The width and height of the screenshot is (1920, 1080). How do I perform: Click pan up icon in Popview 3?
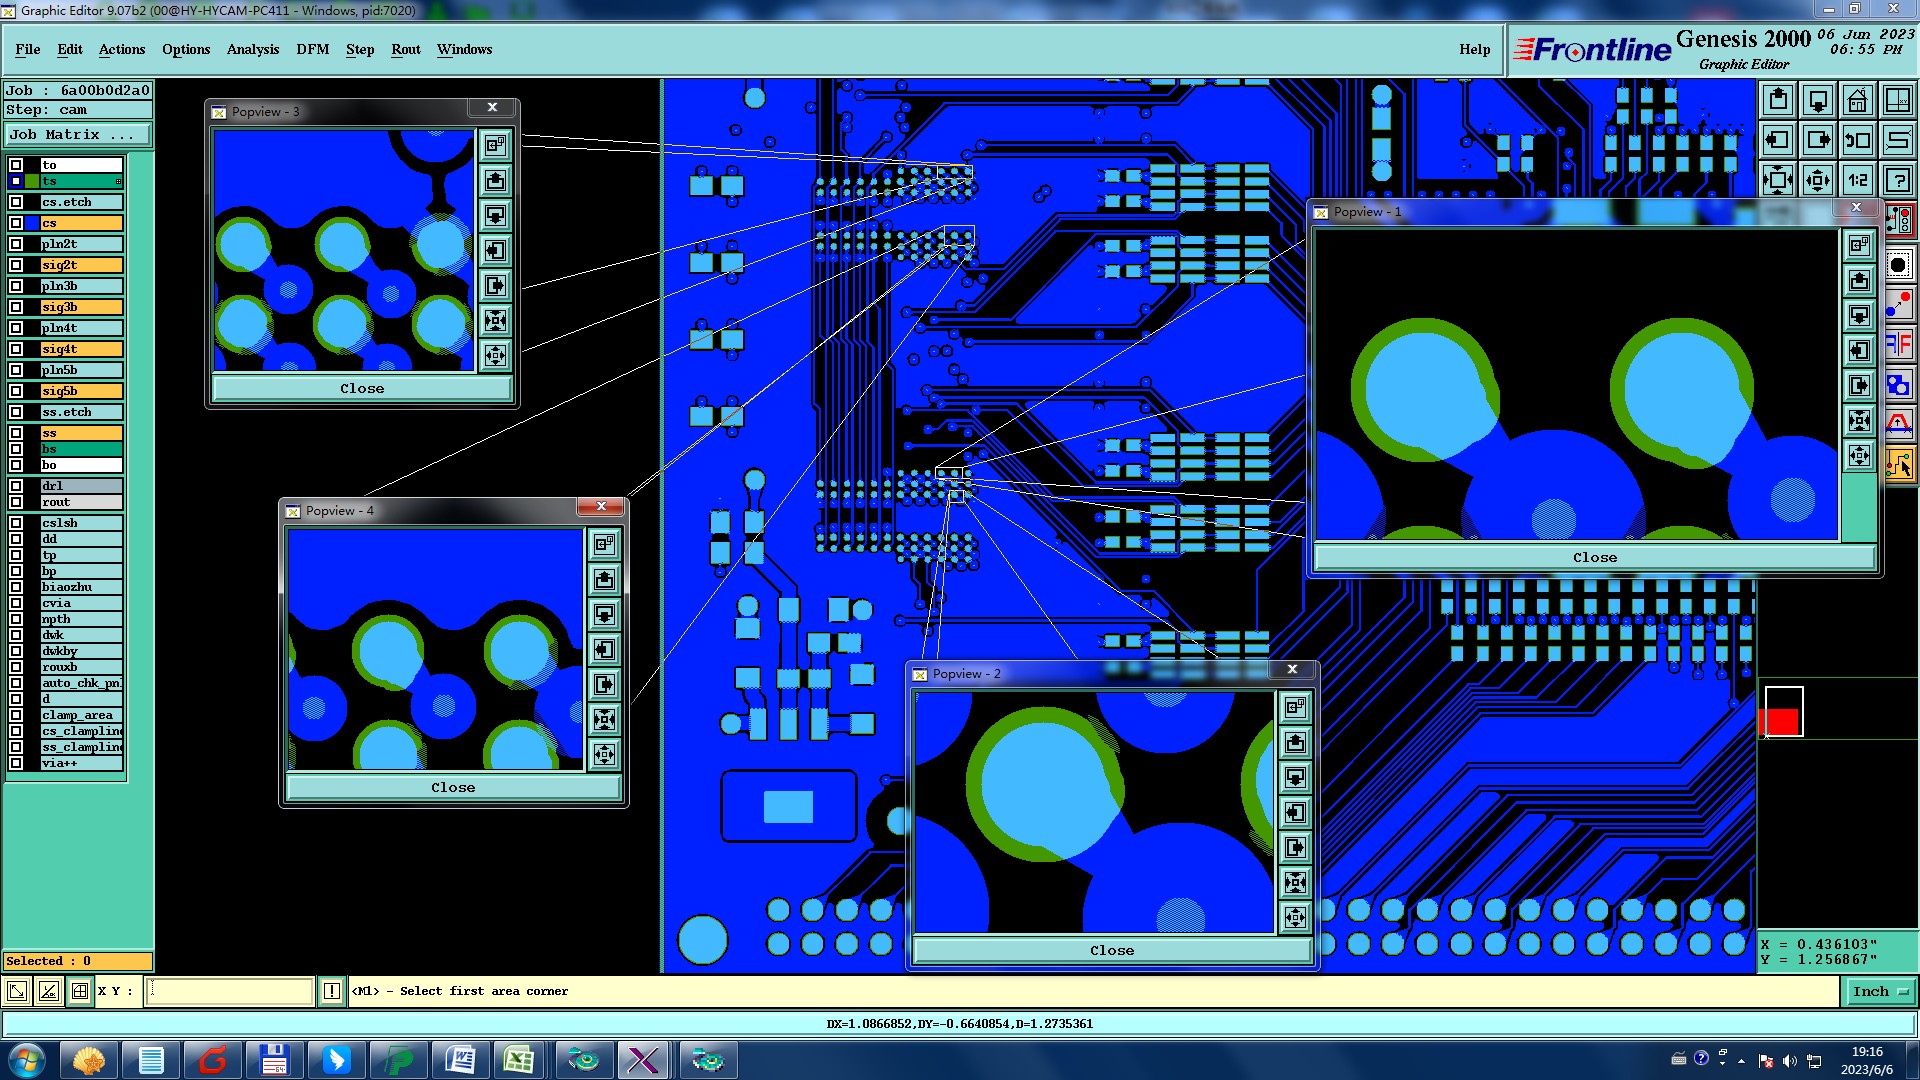click(495, 181)
